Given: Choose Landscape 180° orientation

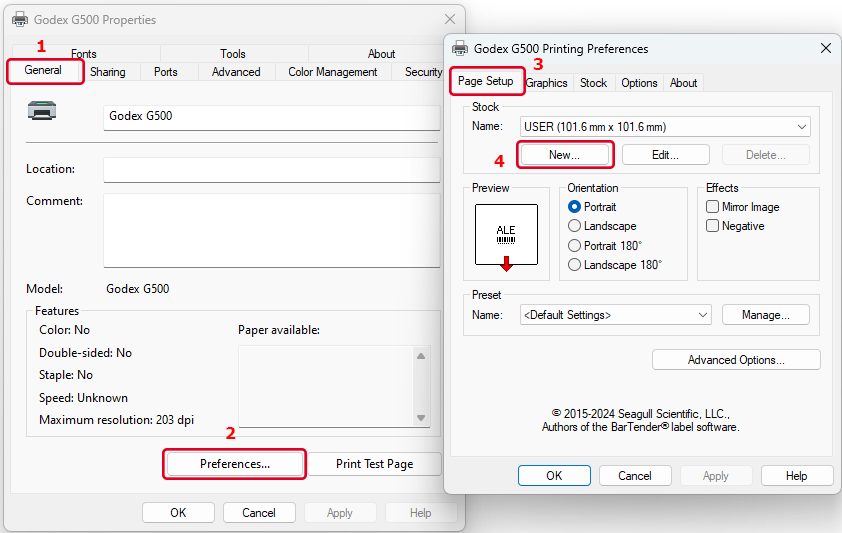Looking at the screenshot, I should pos(575,265).
